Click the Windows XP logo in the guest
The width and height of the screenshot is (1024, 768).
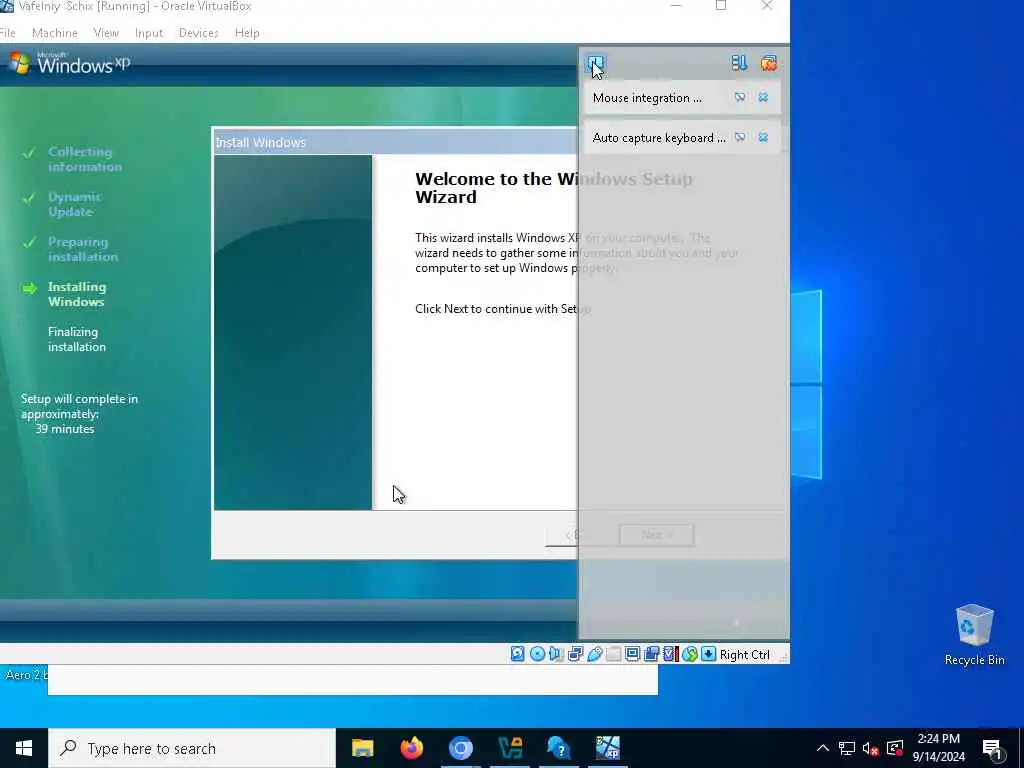[x=70, y=63]
